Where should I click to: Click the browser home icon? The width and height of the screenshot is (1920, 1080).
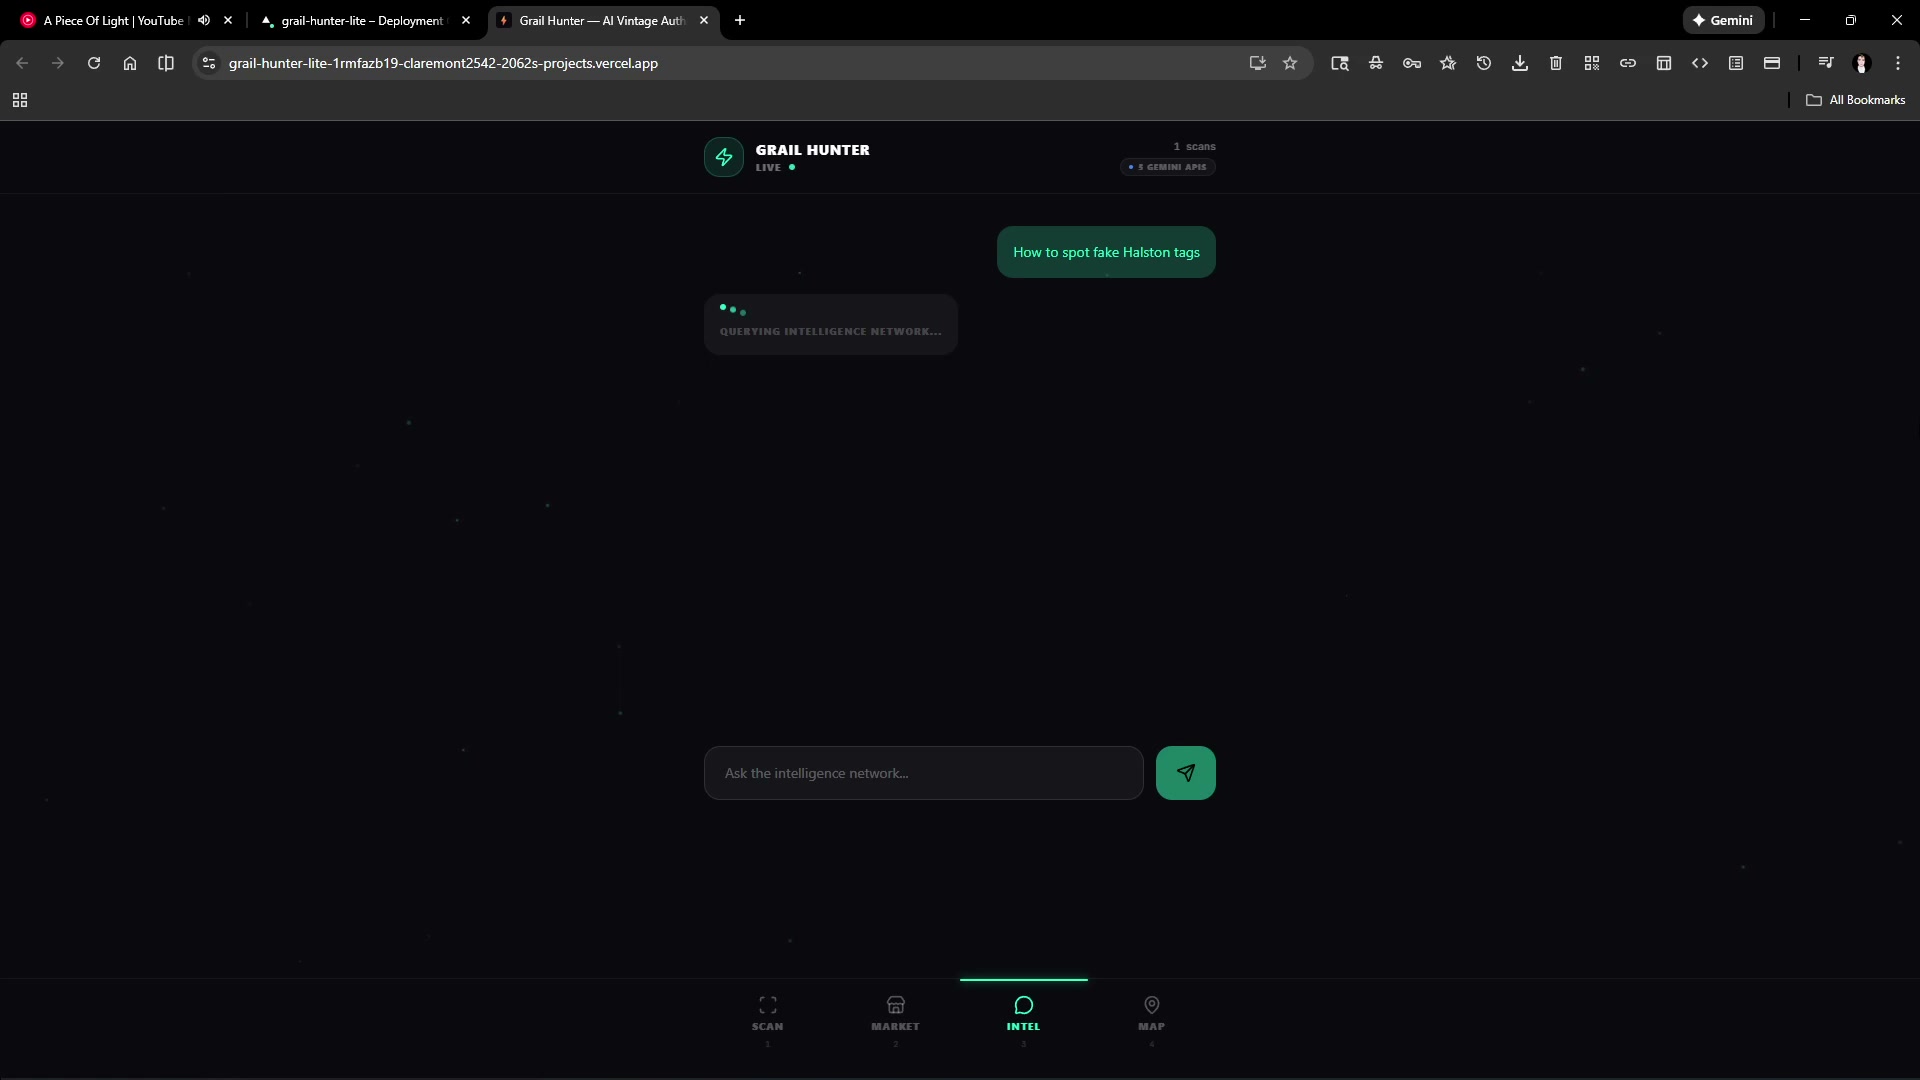tap(130, 63)
